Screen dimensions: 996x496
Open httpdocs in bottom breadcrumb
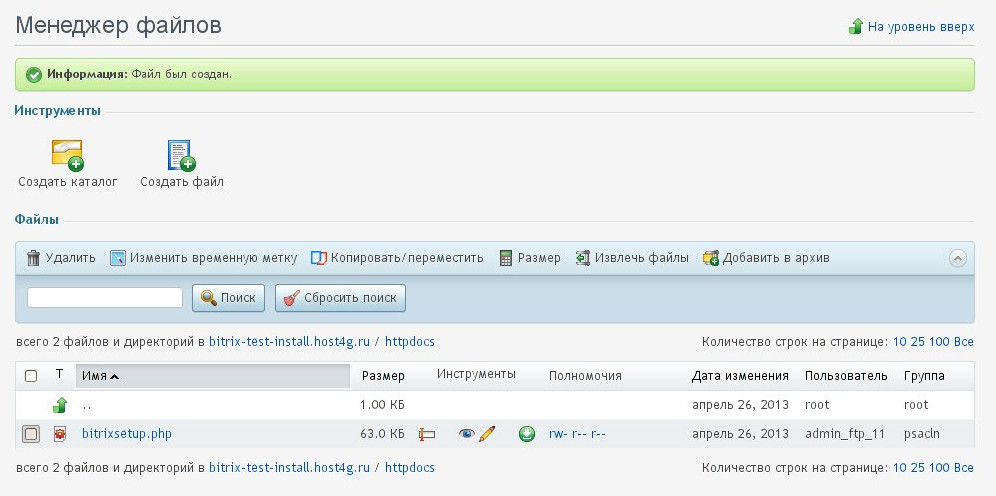(410, 468)
